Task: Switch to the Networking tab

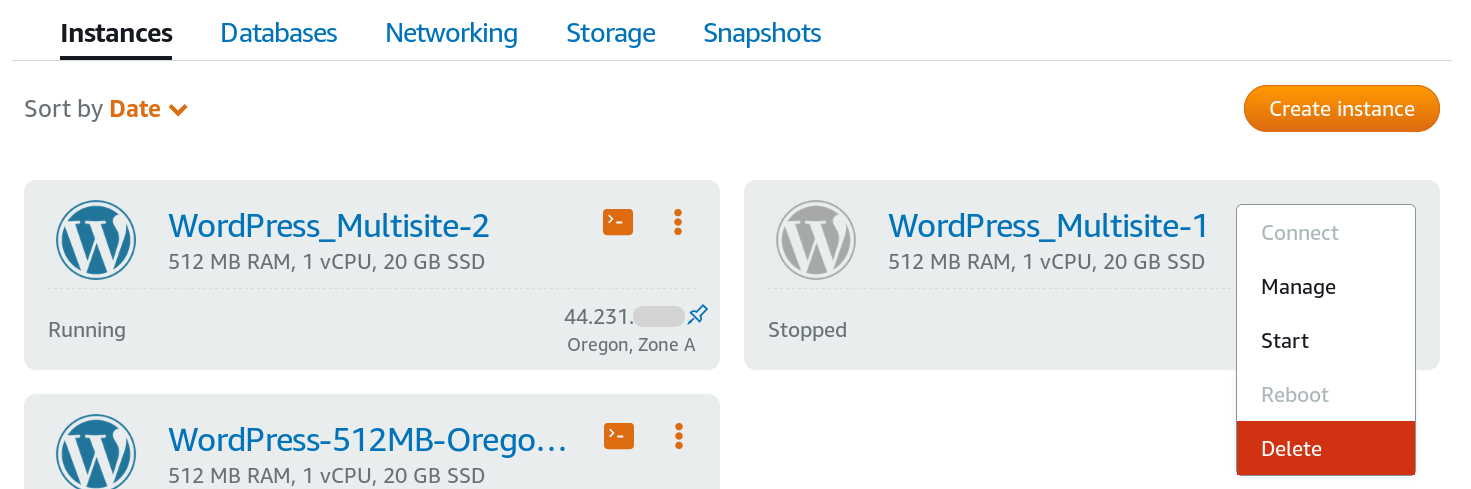Action: 452,33
